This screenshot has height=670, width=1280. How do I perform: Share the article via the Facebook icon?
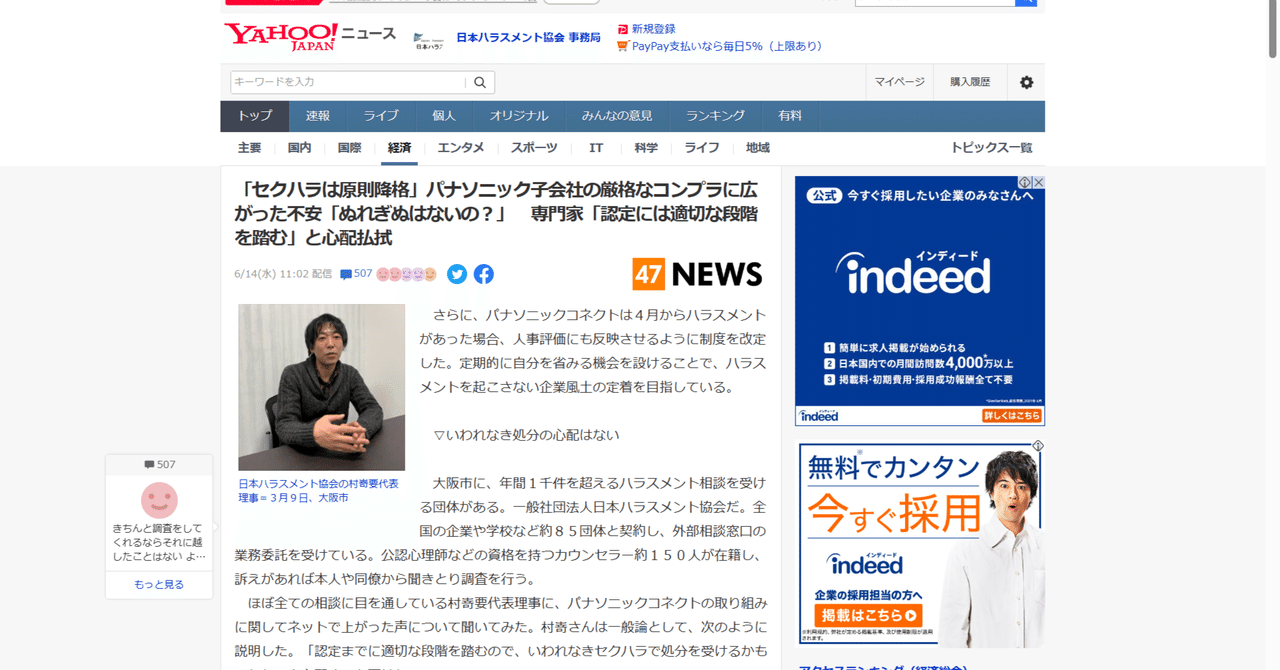483,274
